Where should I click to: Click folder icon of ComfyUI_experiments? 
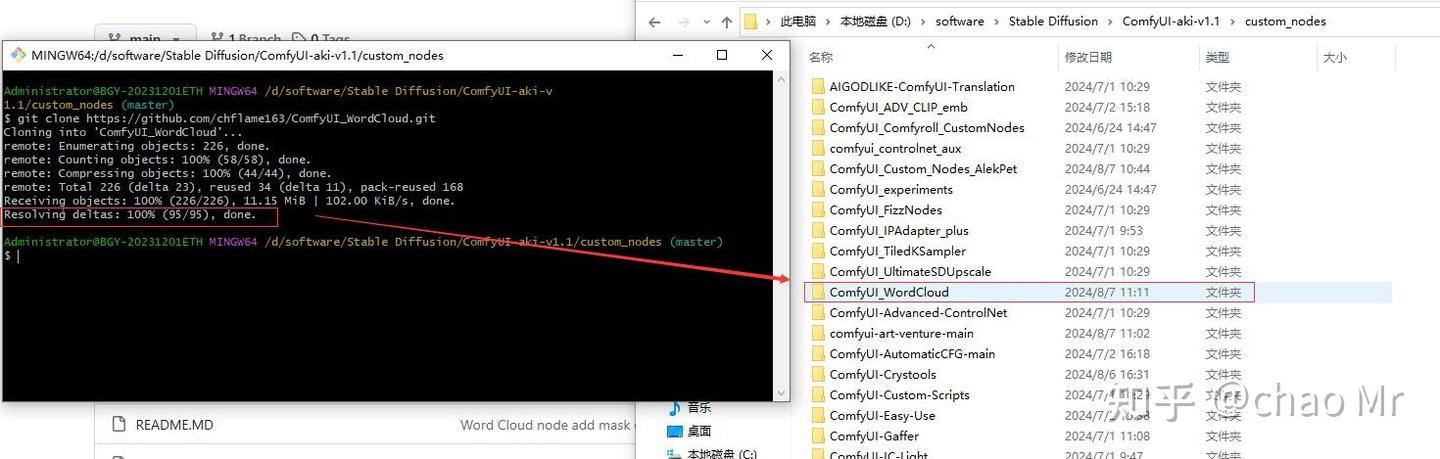click(x=818, y=189)
